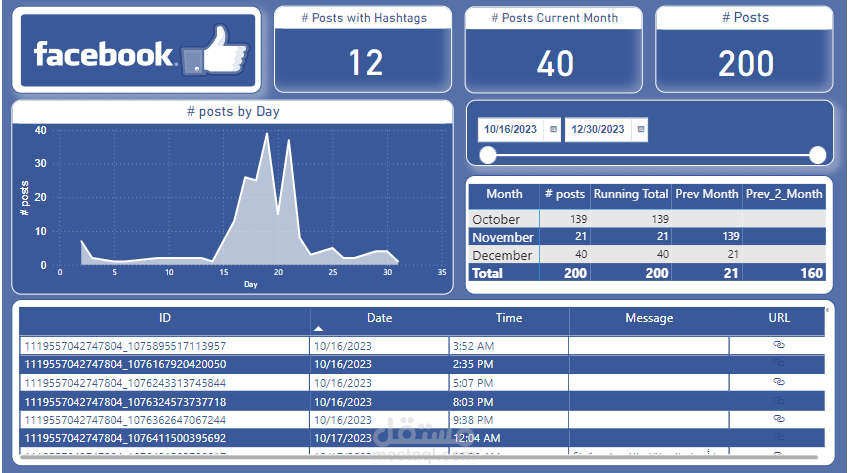Select post ID ending 1076243313745844
The image size is (849, 473).
click(125, 383)
